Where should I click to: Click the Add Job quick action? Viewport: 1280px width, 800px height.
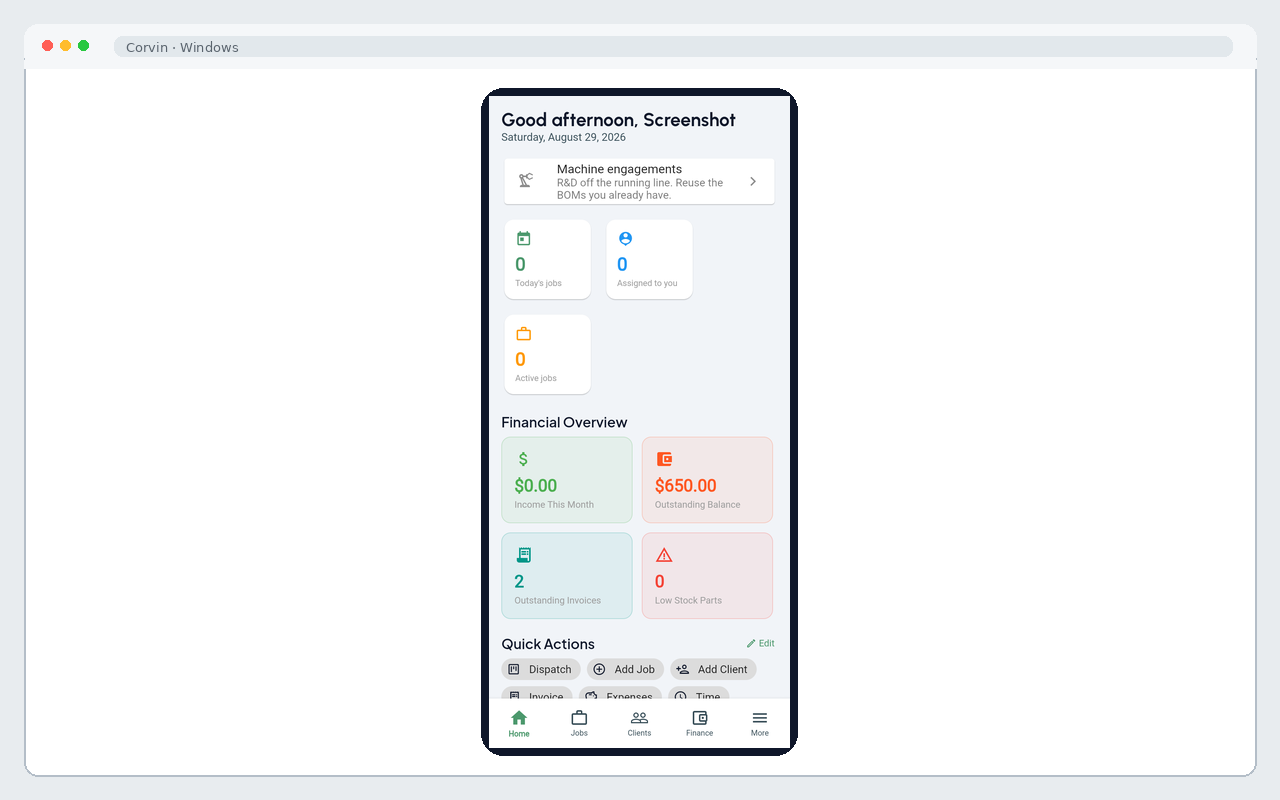625,669
